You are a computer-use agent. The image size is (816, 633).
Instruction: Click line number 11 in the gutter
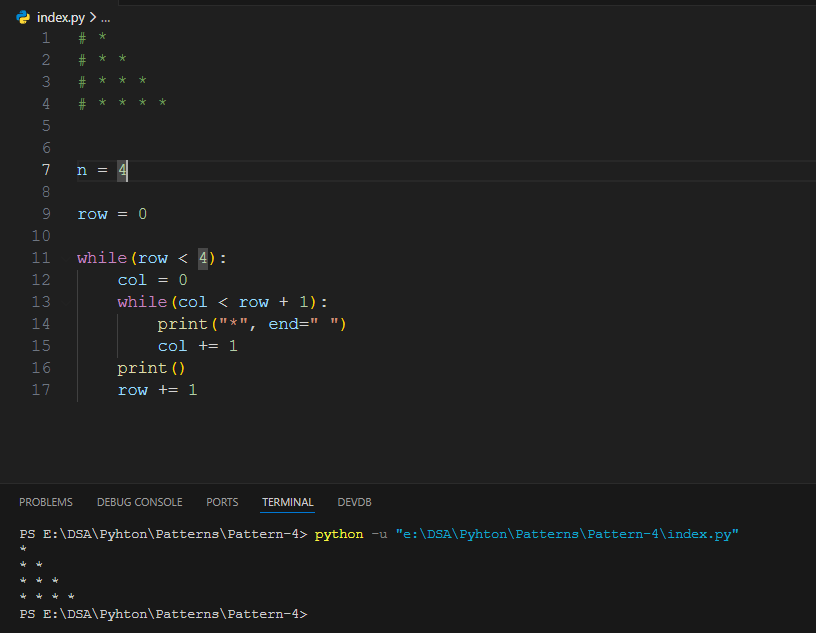(x=41, y=258)
